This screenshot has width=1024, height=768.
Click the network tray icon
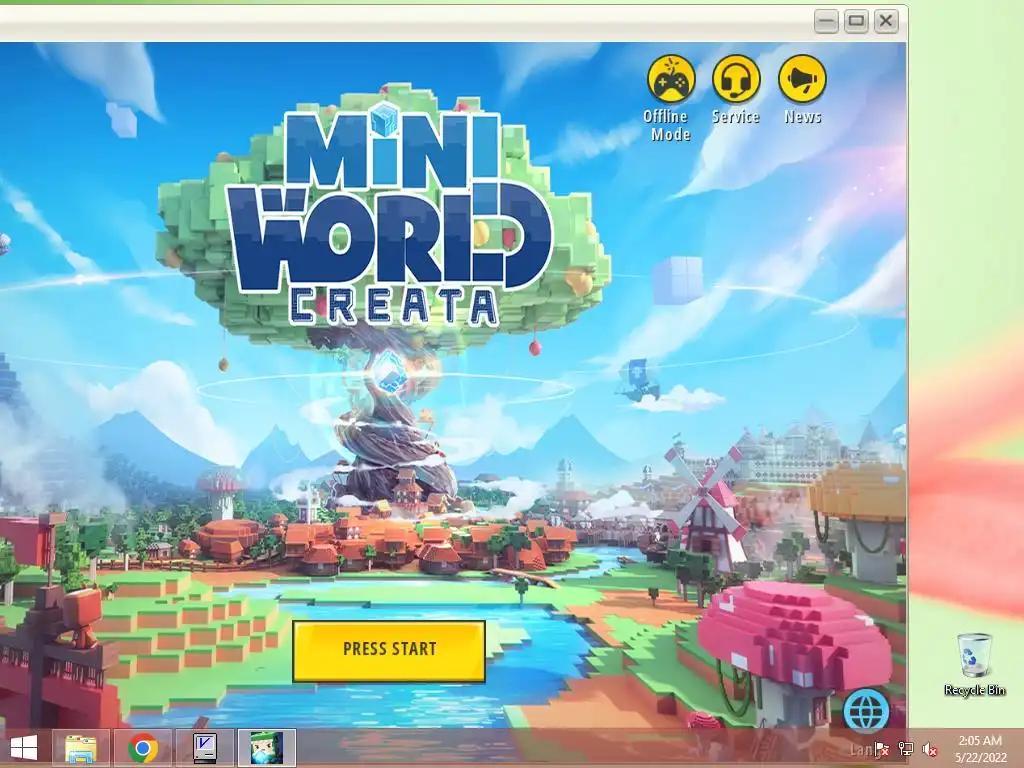[x=906, y=749]
